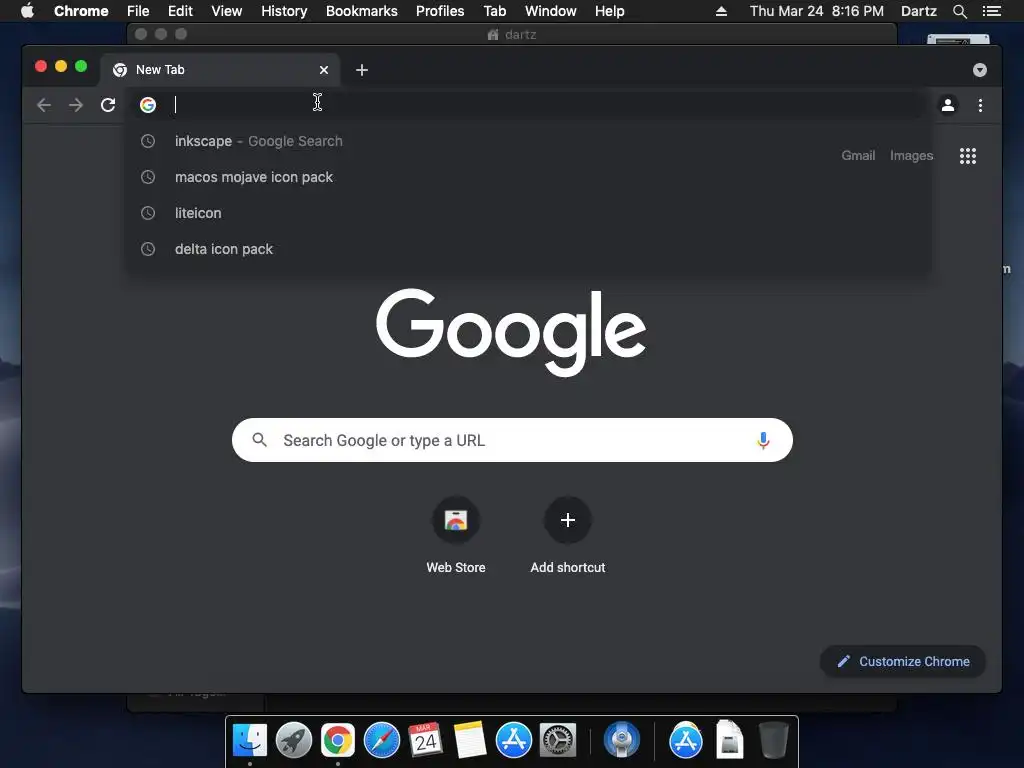Click the Google logo

pos(511,332)
